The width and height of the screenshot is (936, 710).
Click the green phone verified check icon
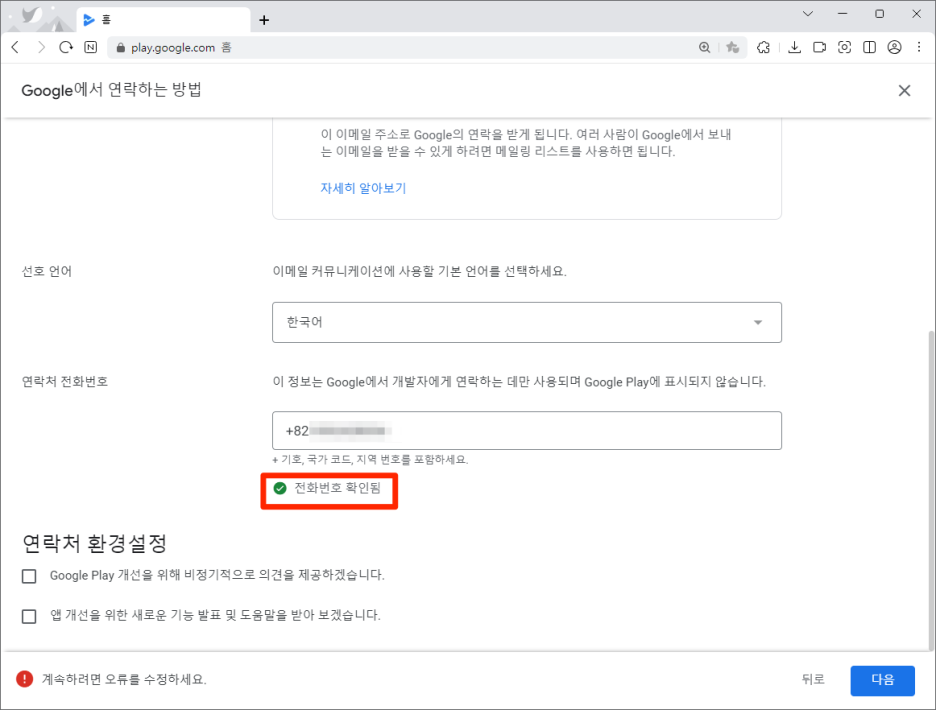280,488
